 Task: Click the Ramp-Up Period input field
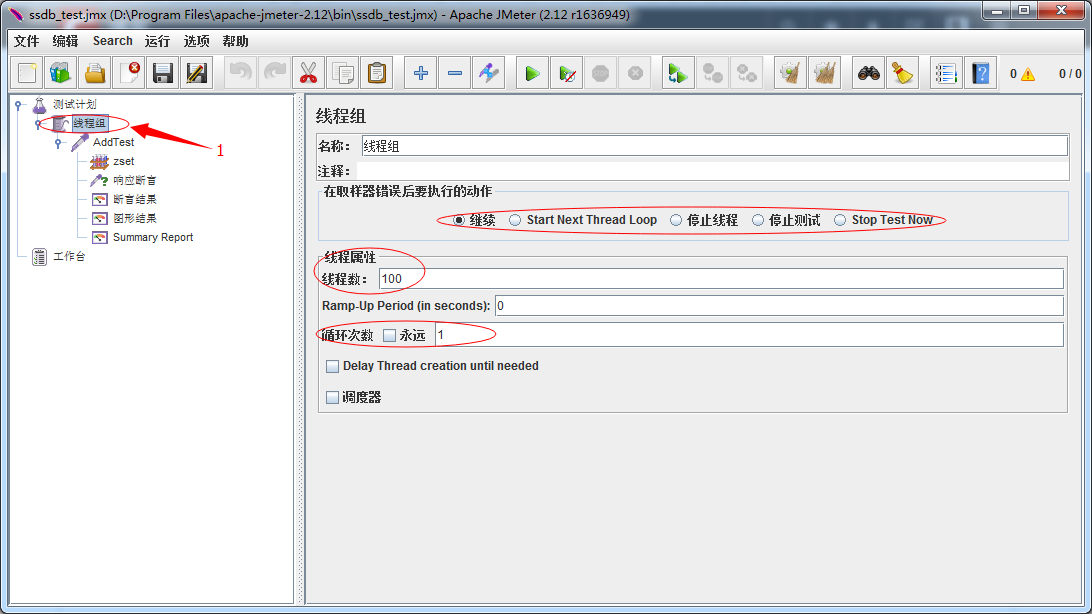click(779, 306)
